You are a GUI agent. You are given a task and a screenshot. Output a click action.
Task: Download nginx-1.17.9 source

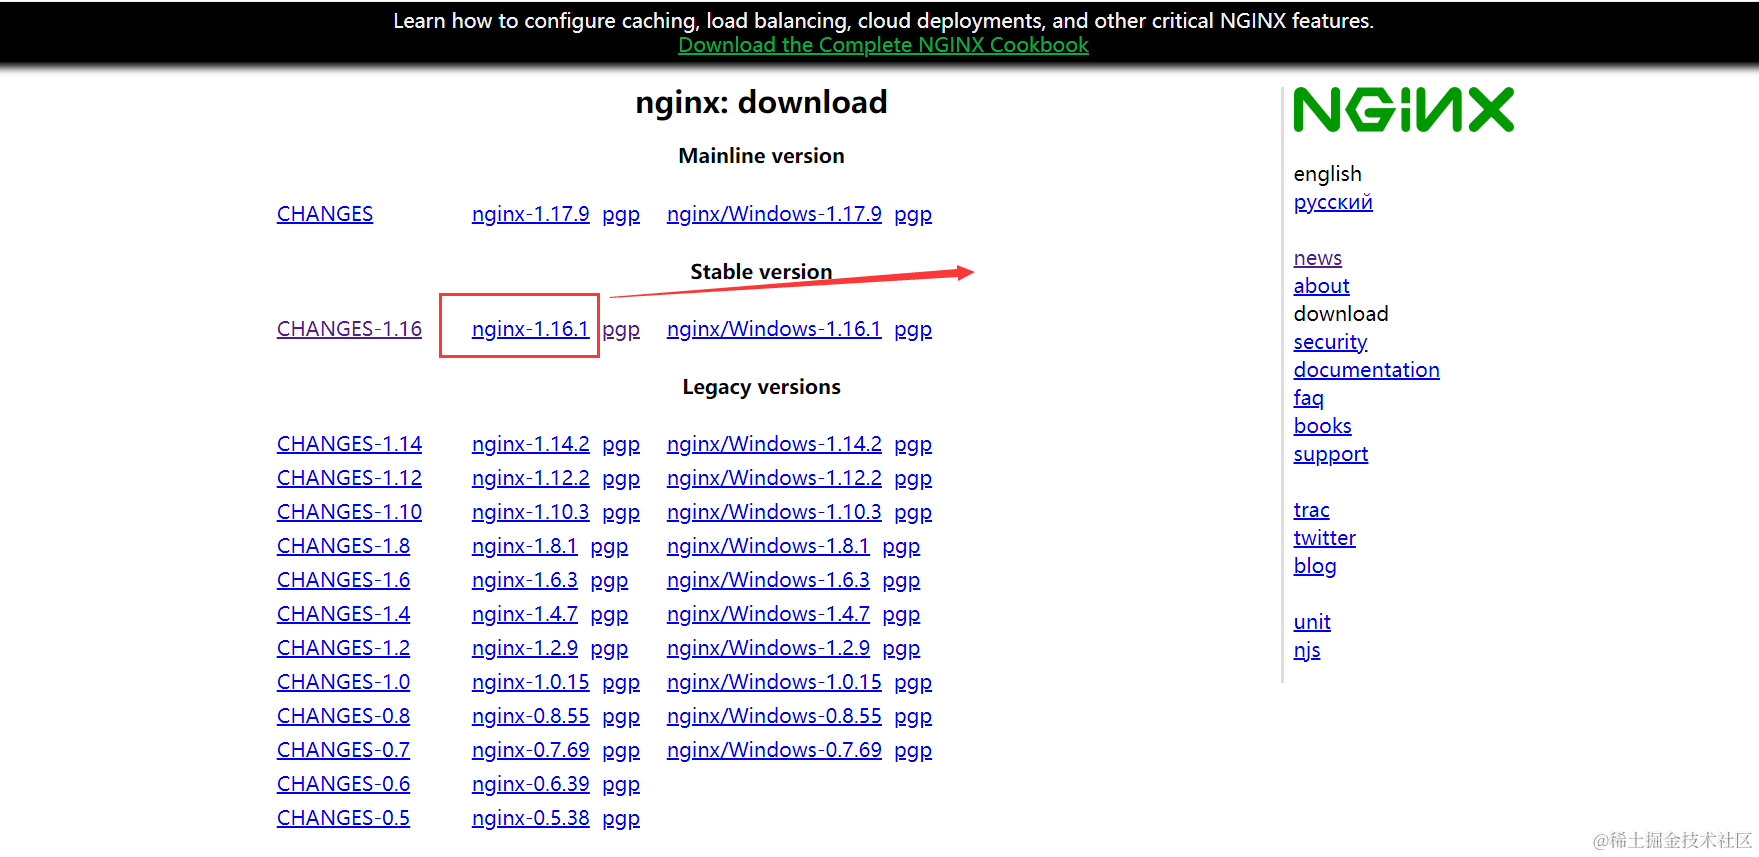531,214
